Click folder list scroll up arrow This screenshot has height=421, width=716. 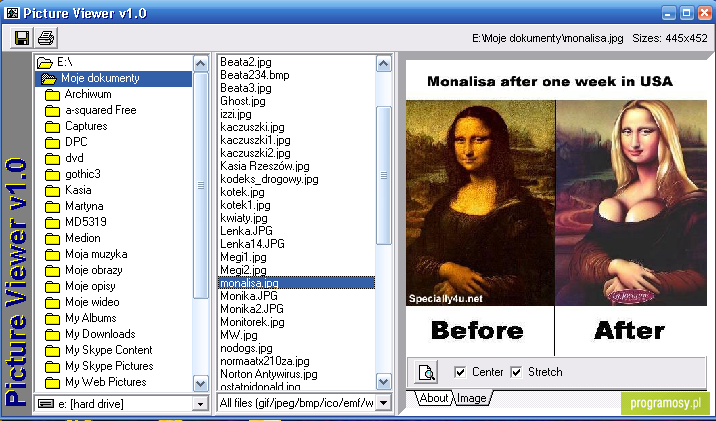200,63
